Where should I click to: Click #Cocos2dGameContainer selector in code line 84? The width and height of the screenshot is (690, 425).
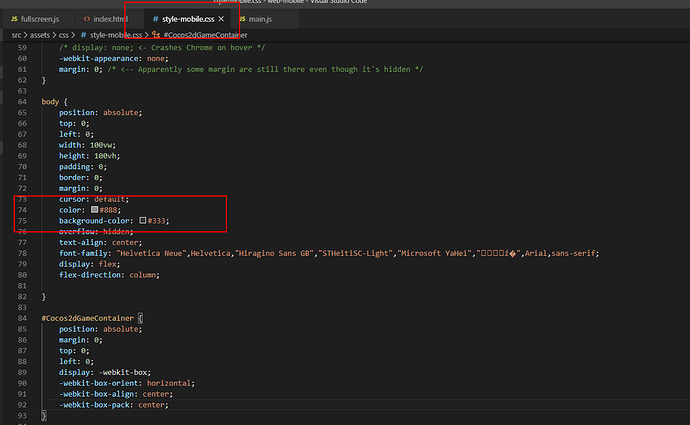point(88,318)
